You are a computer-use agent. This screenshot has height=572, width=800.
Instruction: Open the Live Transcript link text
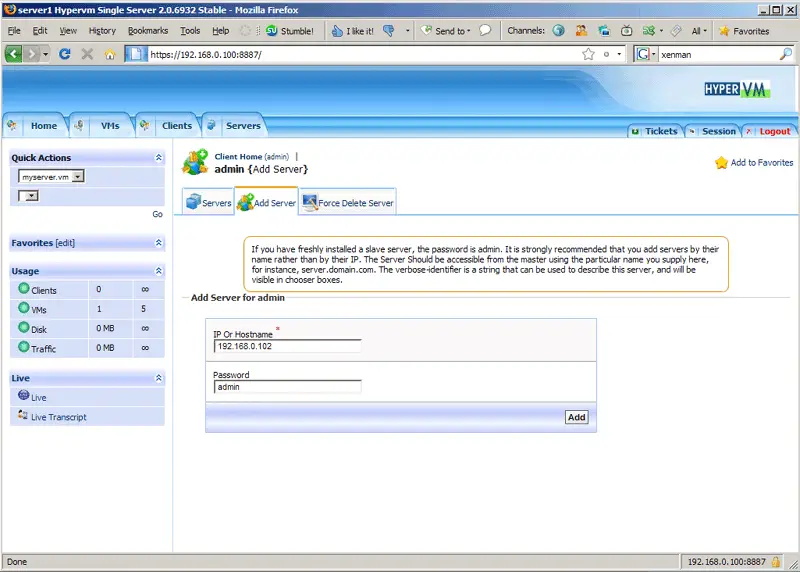(x=59, y=417)
